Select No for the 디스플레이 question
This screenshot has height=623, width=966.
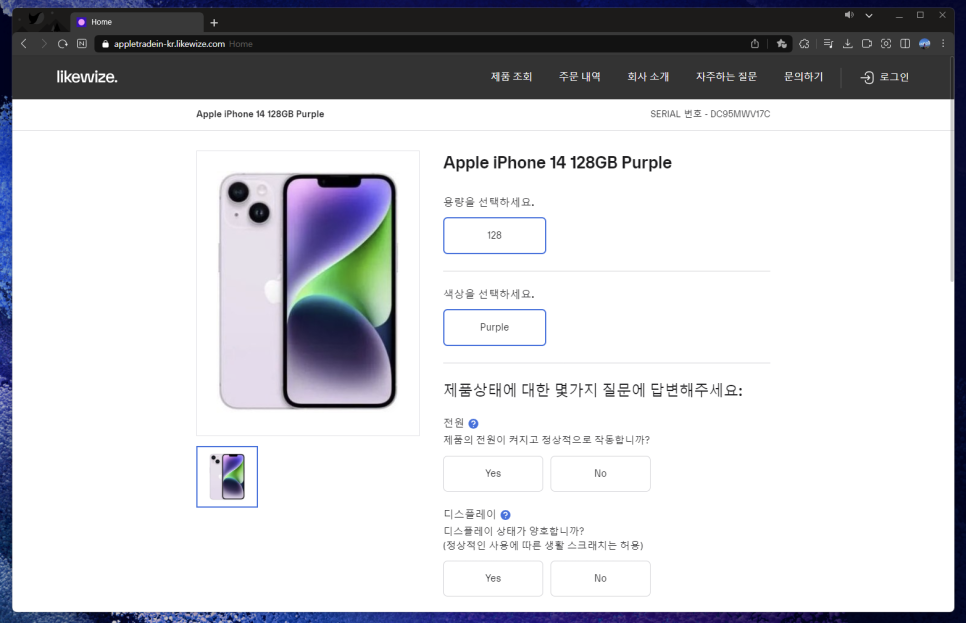click(x=600, y=578)
